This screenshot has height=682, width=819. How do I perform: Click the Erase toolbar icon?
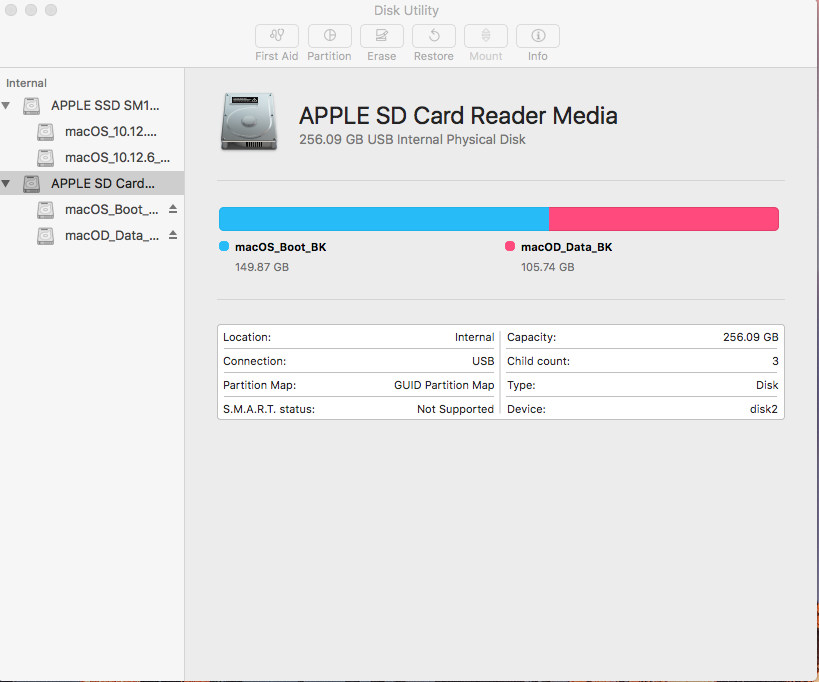coord(382,36)
